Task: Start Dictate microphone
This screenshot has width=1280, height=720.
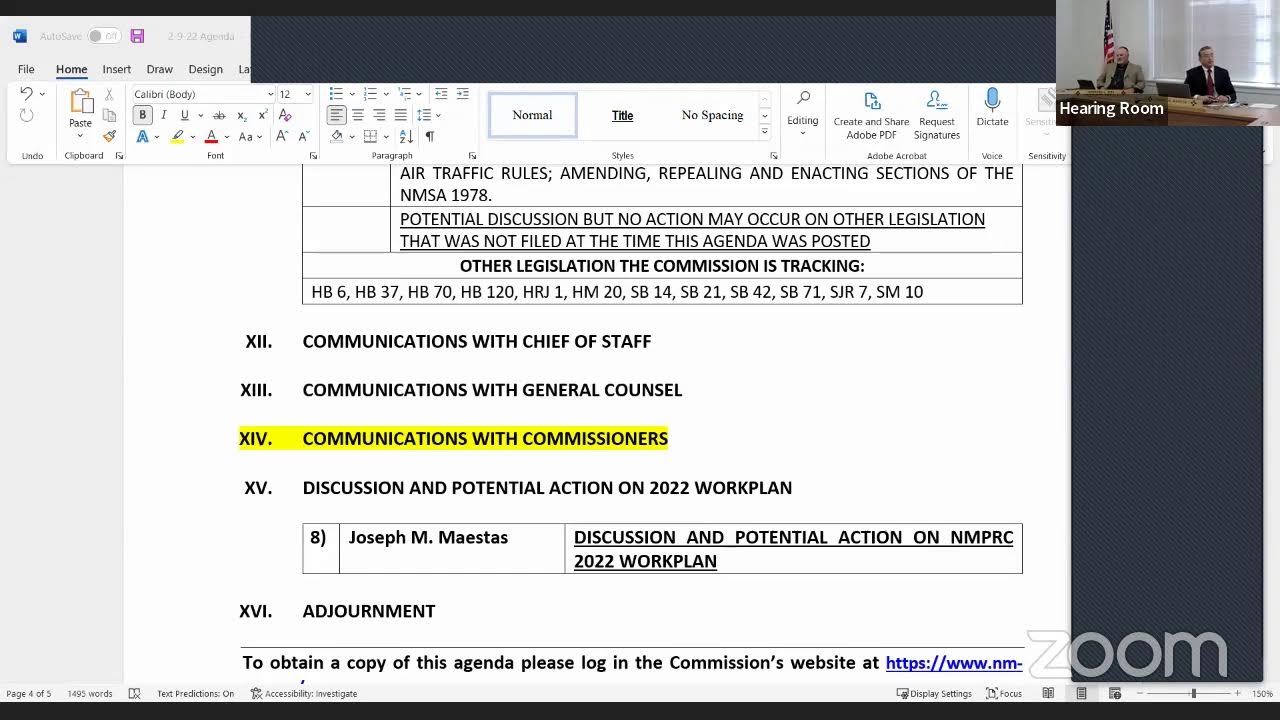Action: 992,108
